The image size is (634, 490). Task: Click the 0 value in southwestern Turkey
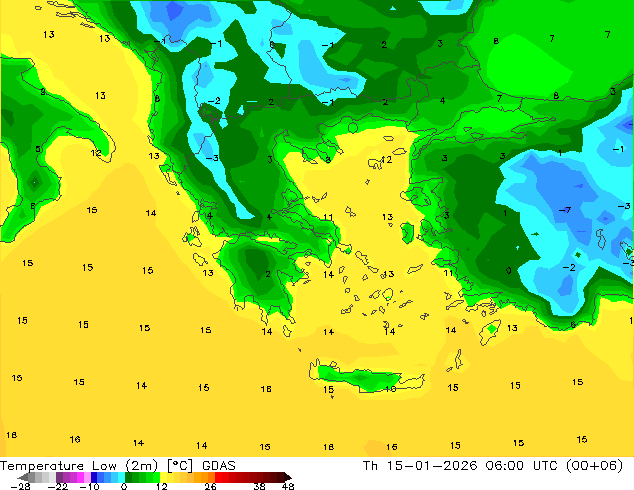(509, 270)
